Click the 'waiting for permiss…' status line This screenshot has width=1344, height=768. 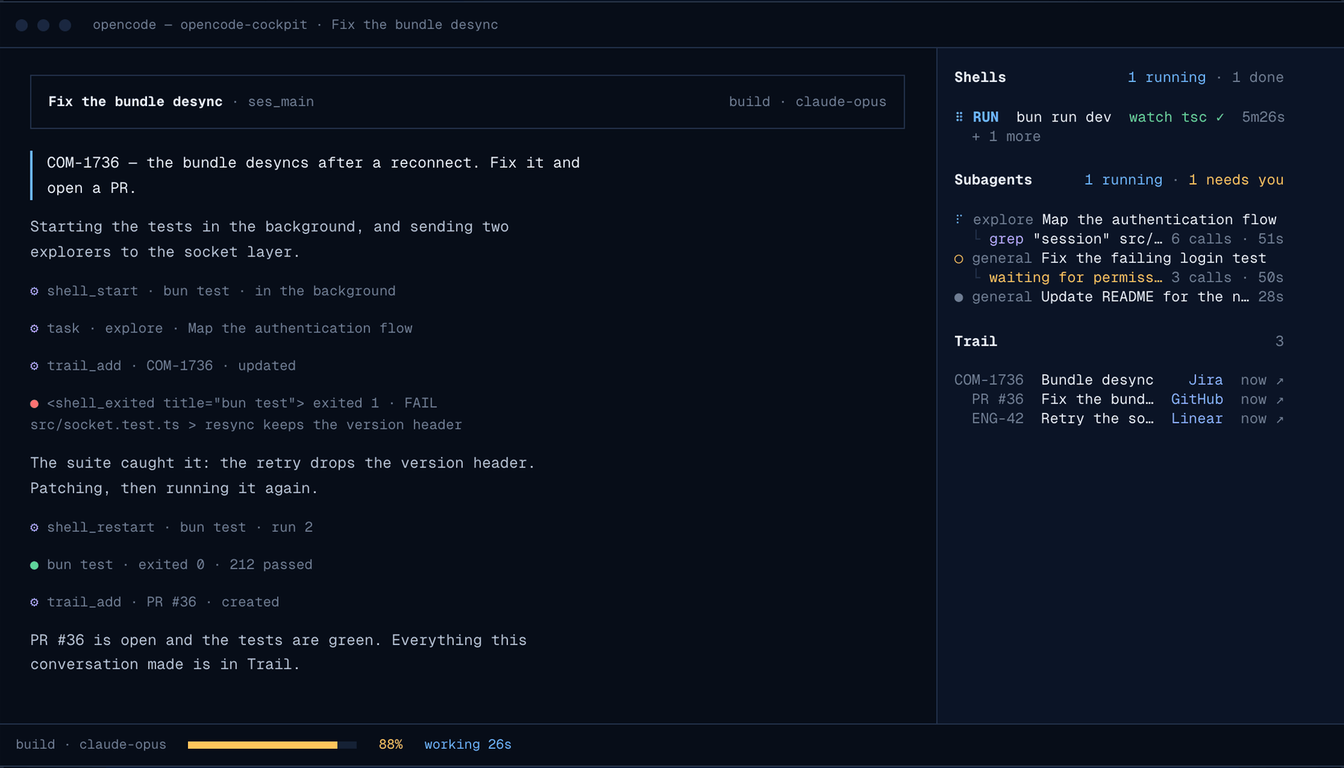(1075, 278)
